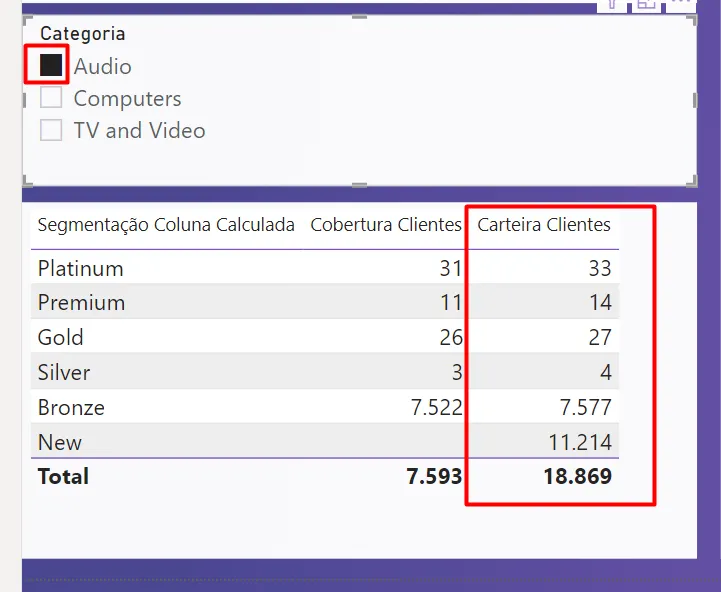Click the pin icon above the slicer
This screenshot has height=592, width=721.
click(x=611, y=3)
